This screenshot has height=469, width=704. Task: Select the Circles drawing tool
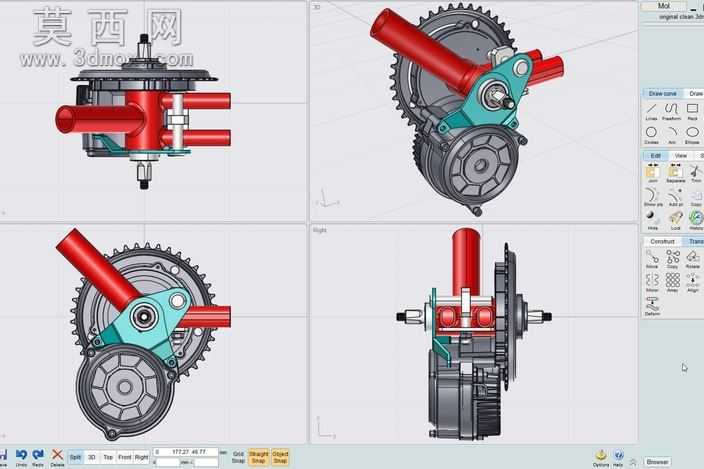(651, 135)
